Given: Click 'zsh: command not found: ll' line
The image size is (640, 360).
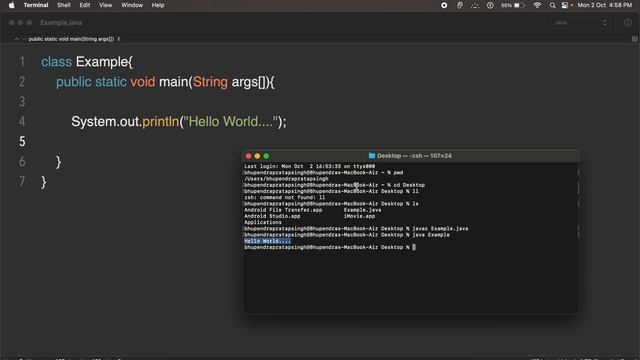Looking at the screenshot, I should 284,198.
